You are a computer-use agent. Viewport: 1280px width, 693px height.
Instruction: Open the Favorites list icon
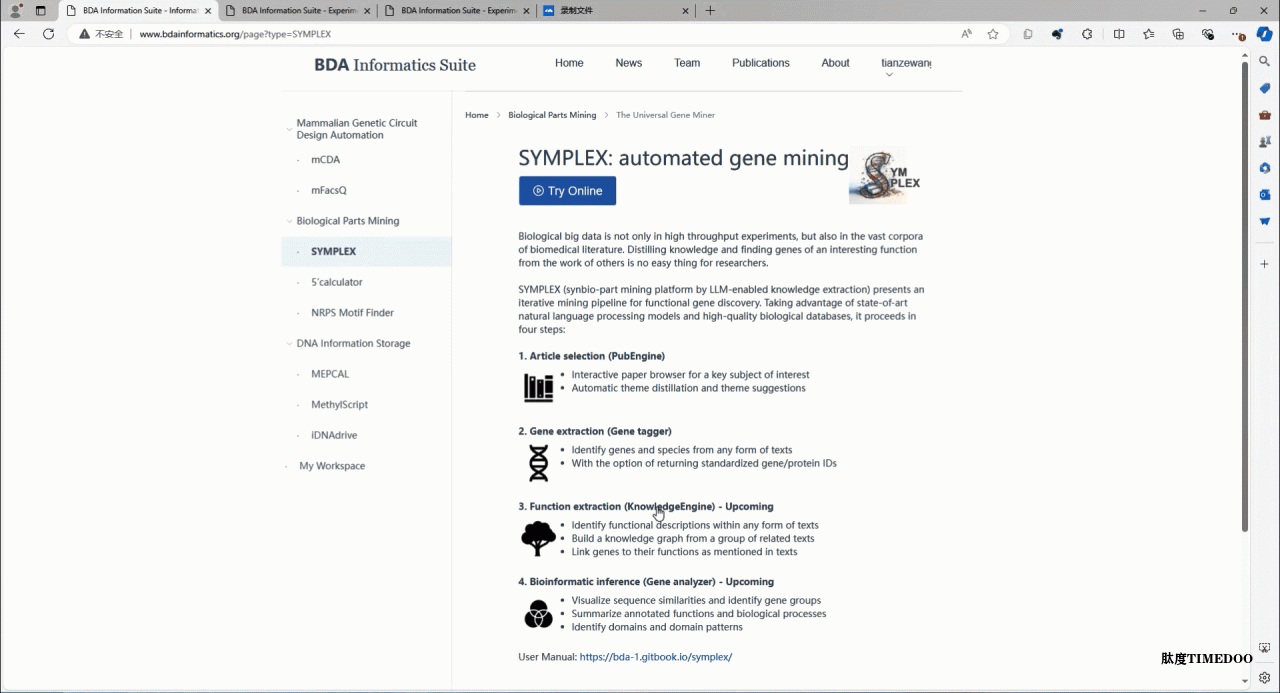coord(1149,33)
